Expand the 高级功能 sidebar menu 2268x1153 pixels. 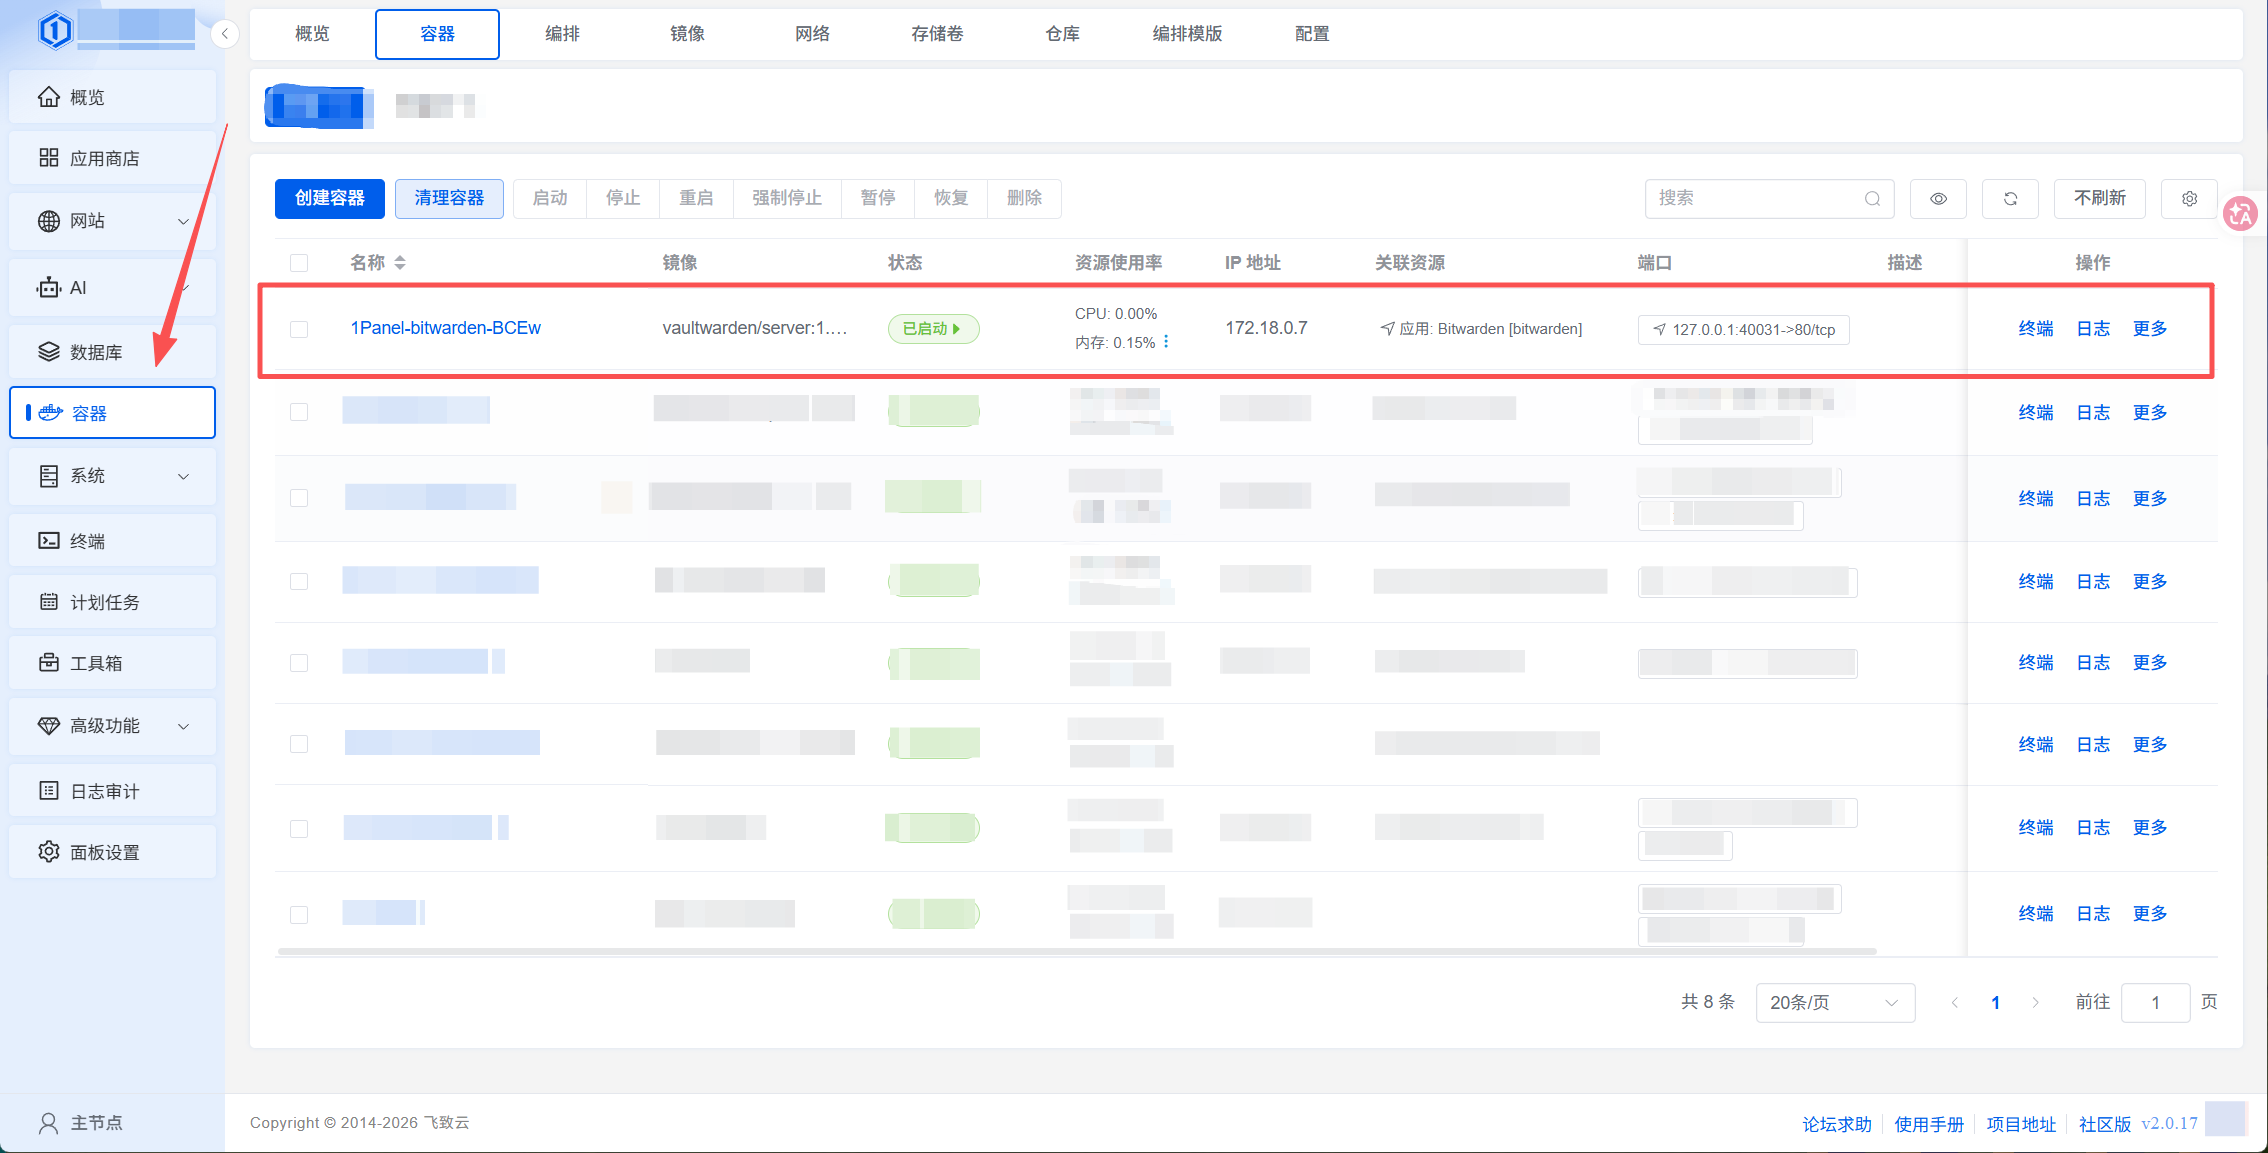[x=112, y=726]
